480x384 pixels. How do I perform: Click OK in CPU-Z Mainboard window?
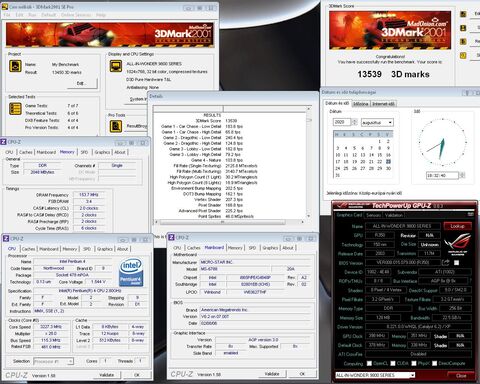coord(302,374)
